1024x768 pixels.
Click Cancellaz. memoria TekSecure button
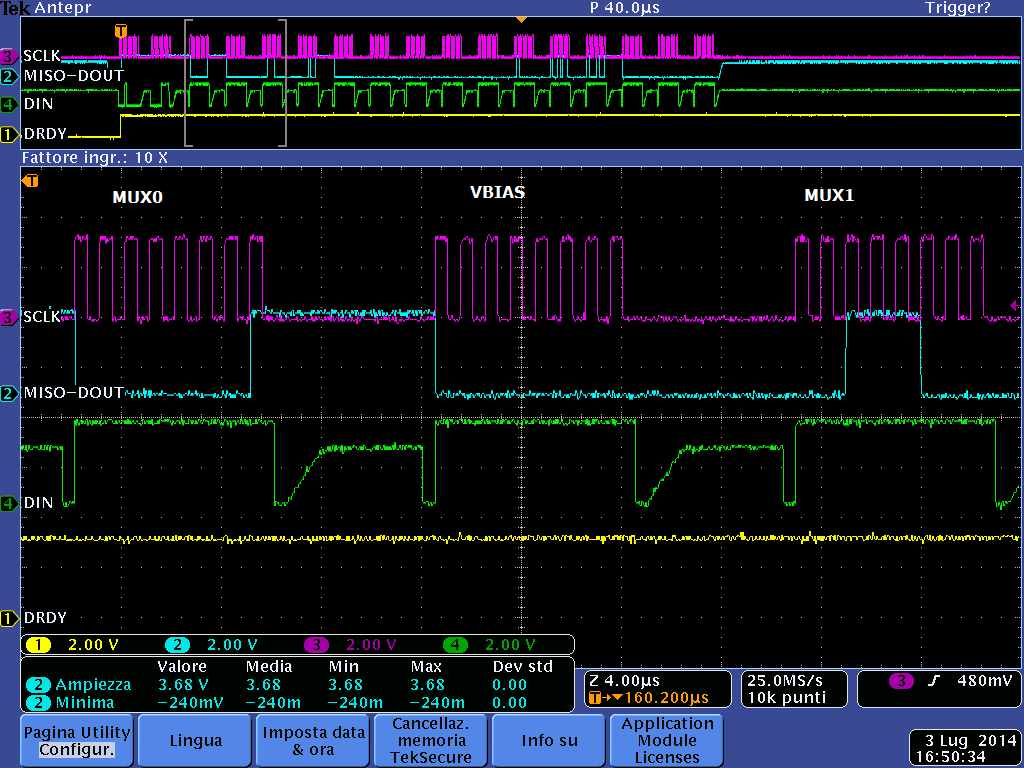click(431, 741)
